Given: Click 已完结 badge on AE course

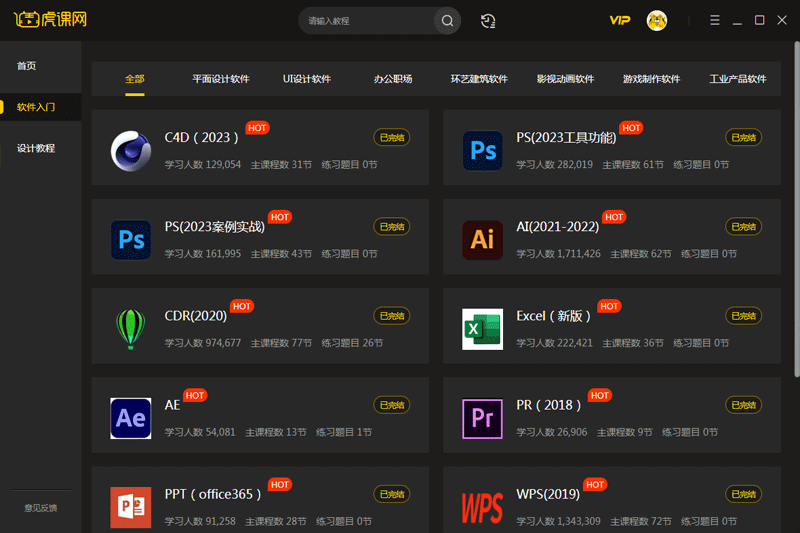Looking at the screenshot, I should [x=392, y=405].
